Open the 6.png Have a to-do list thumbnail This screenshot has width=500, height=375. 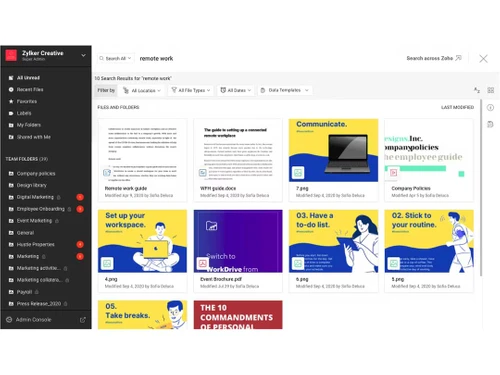tap(333, 241)
